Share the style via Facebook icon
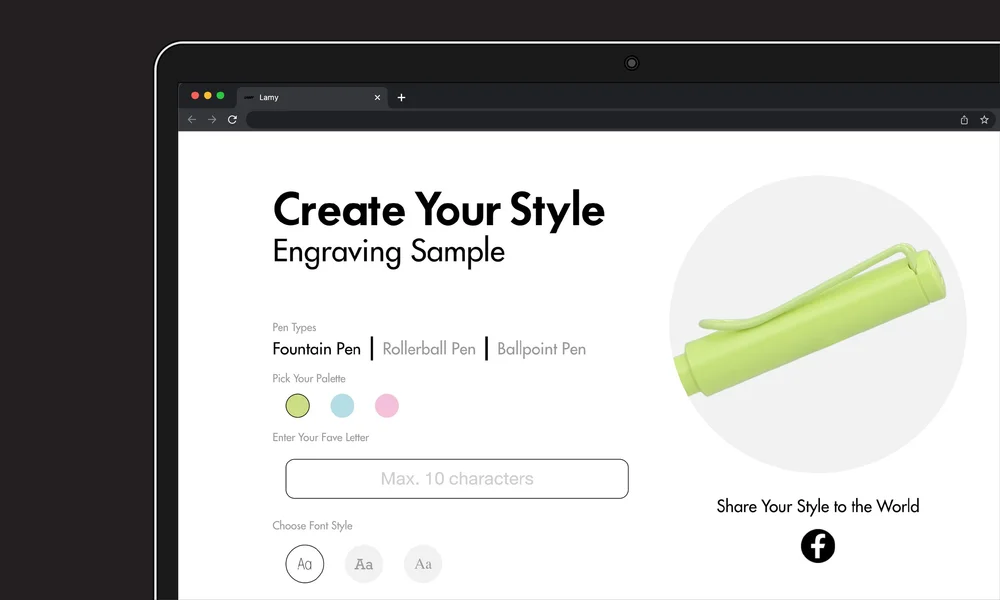 tap(818, 546)
